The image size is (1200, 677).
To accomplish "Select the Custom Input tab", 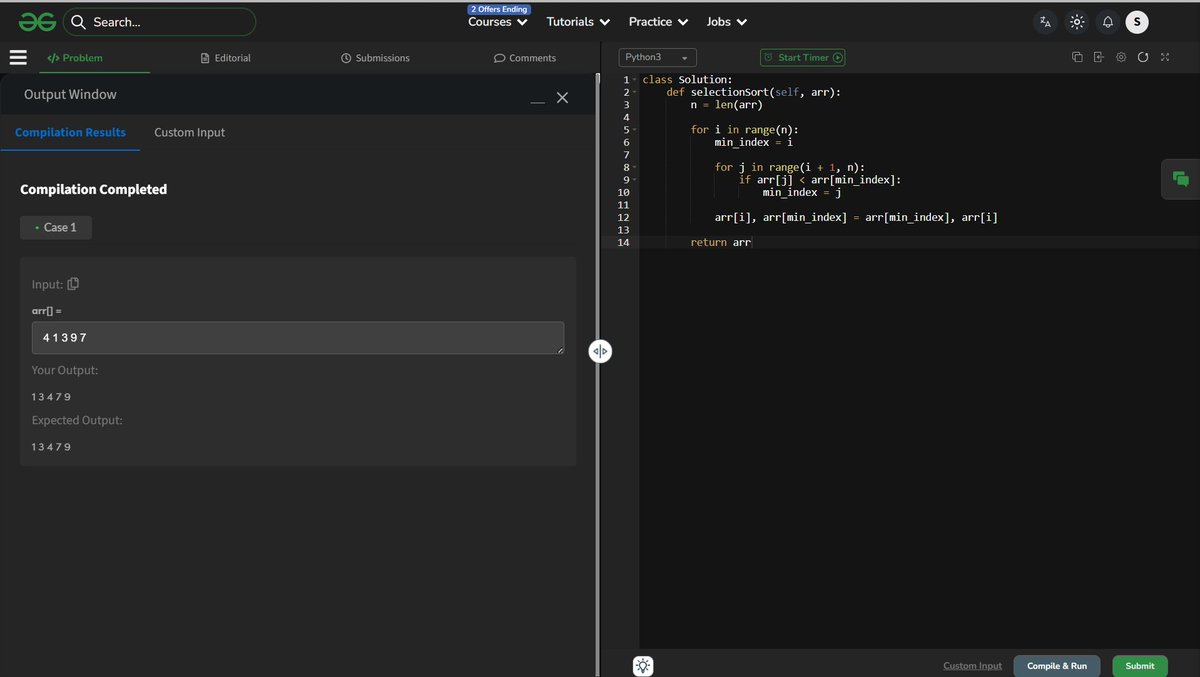I will click(189, 132).
